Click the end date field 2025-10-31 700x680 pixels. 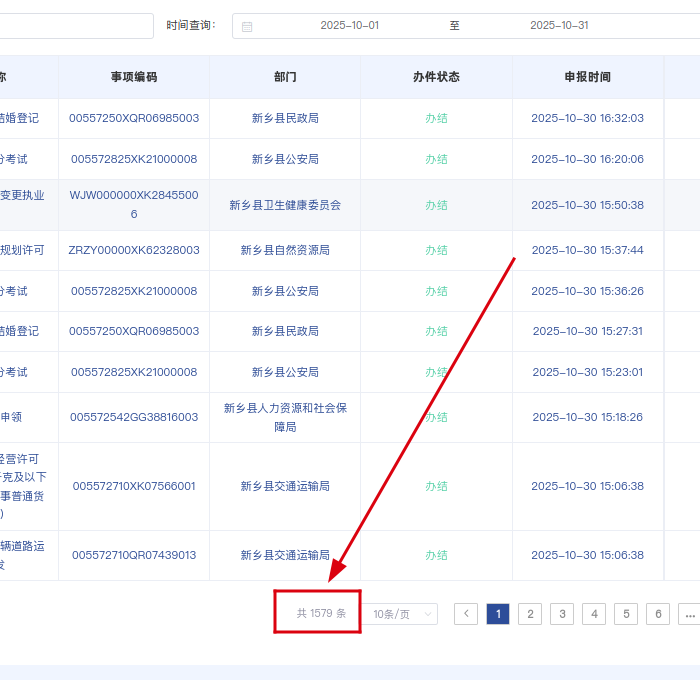(559, 26)
